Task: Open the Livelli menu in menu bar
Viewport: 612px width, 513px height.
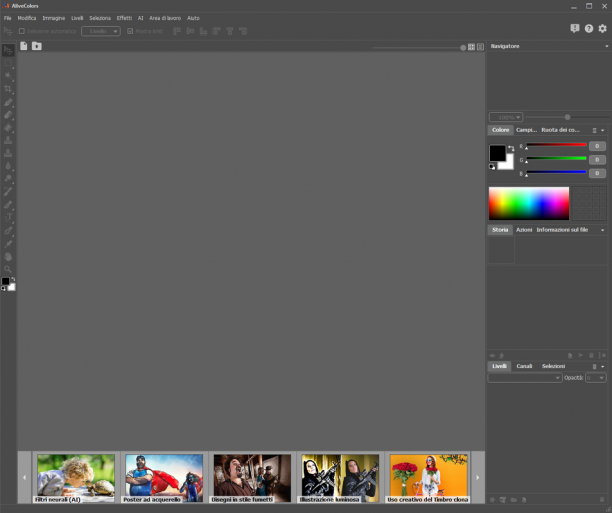Action: [77, 18]
